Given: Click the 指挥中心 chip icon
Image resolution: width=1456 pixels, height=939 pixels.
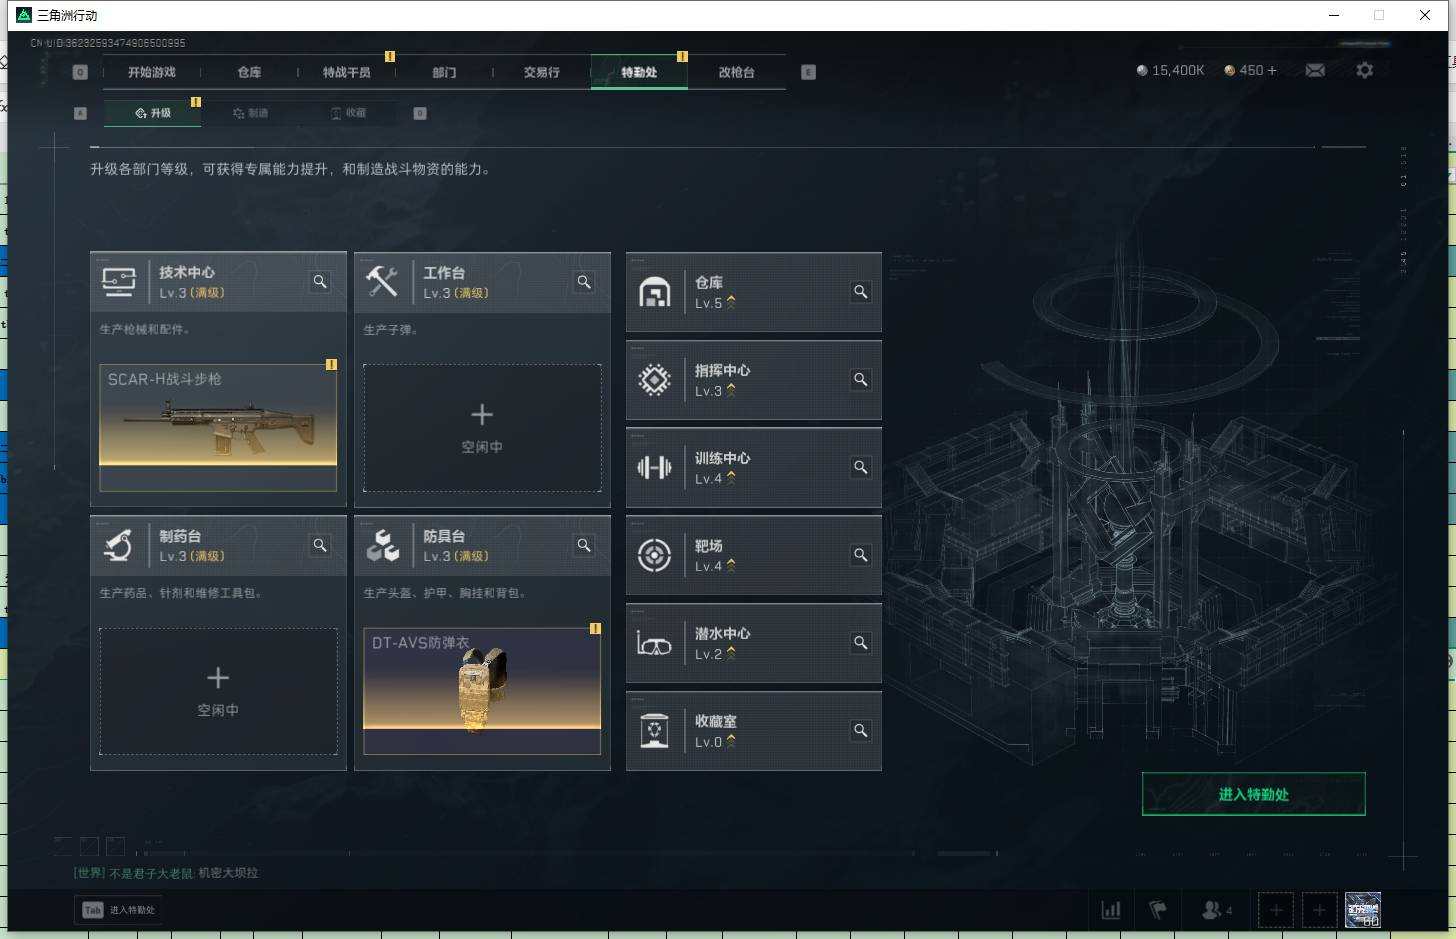Looking at the screenshot, I should click(x=654, y=380).
